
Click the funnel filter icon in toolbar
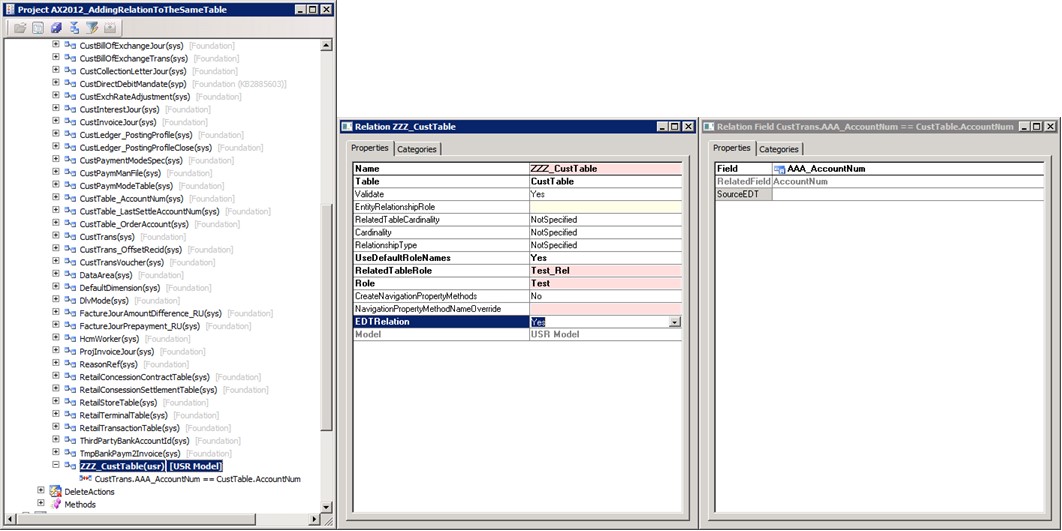[92, 28]
